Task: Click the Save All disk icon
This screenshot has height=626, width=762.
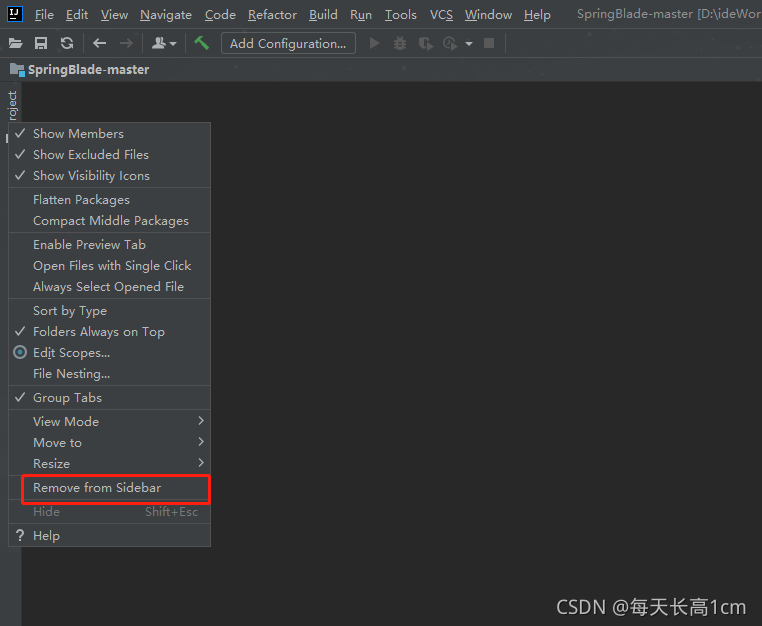Action: click(41, 43)
